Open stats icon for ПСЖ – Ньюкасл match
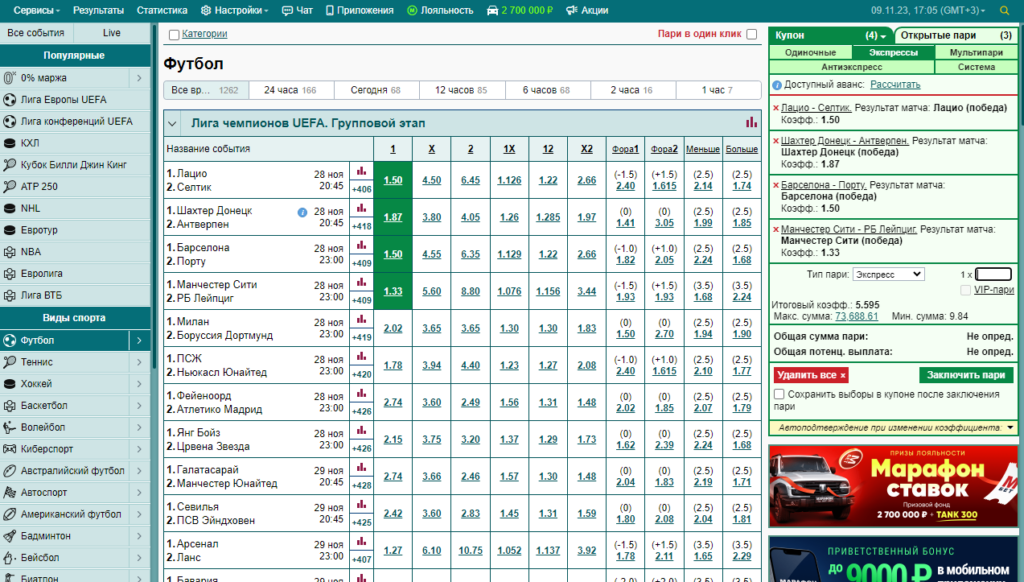 click(x=361, y=356)
